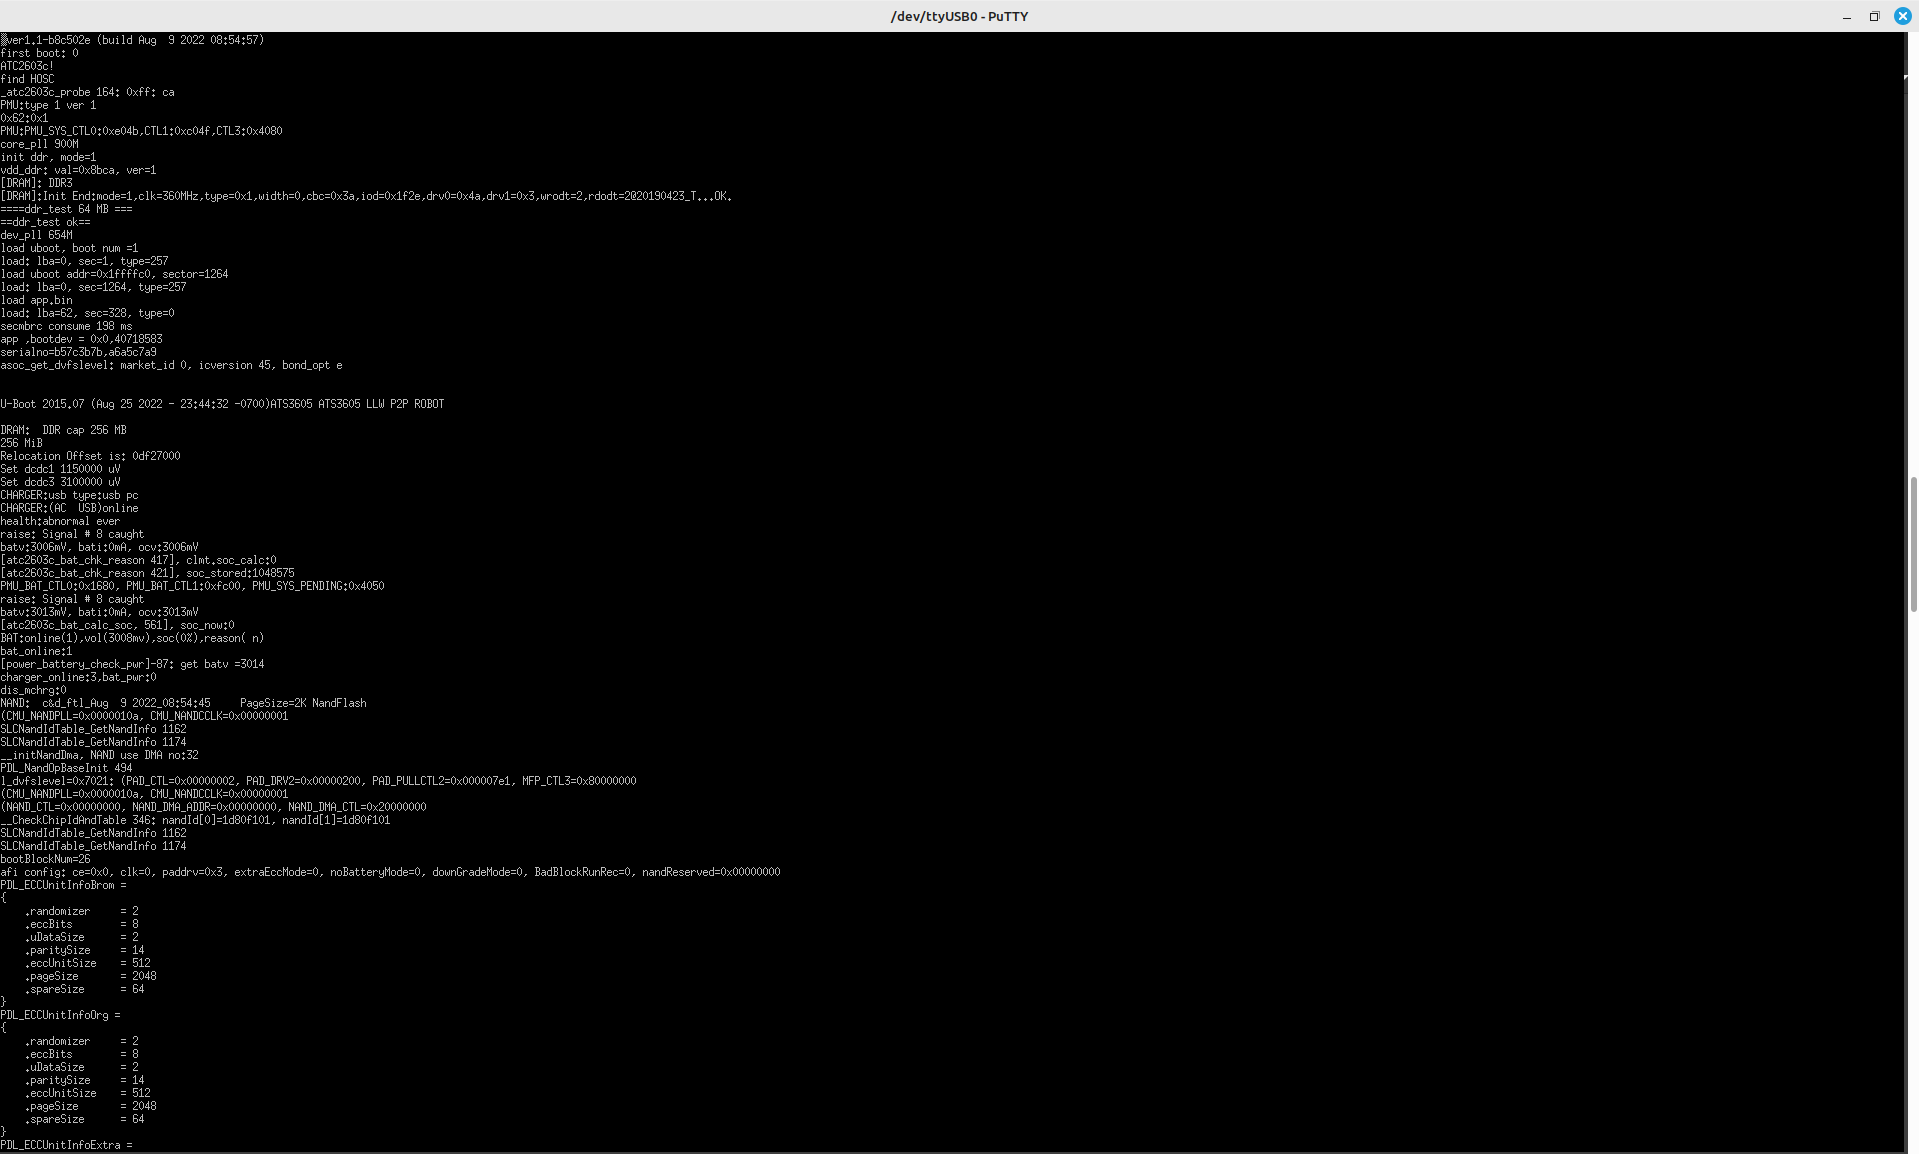The width and height of the screenshot is (1919, 1154).
Task: Click the 'core_pll 900M' line
Action: [39, 144]
